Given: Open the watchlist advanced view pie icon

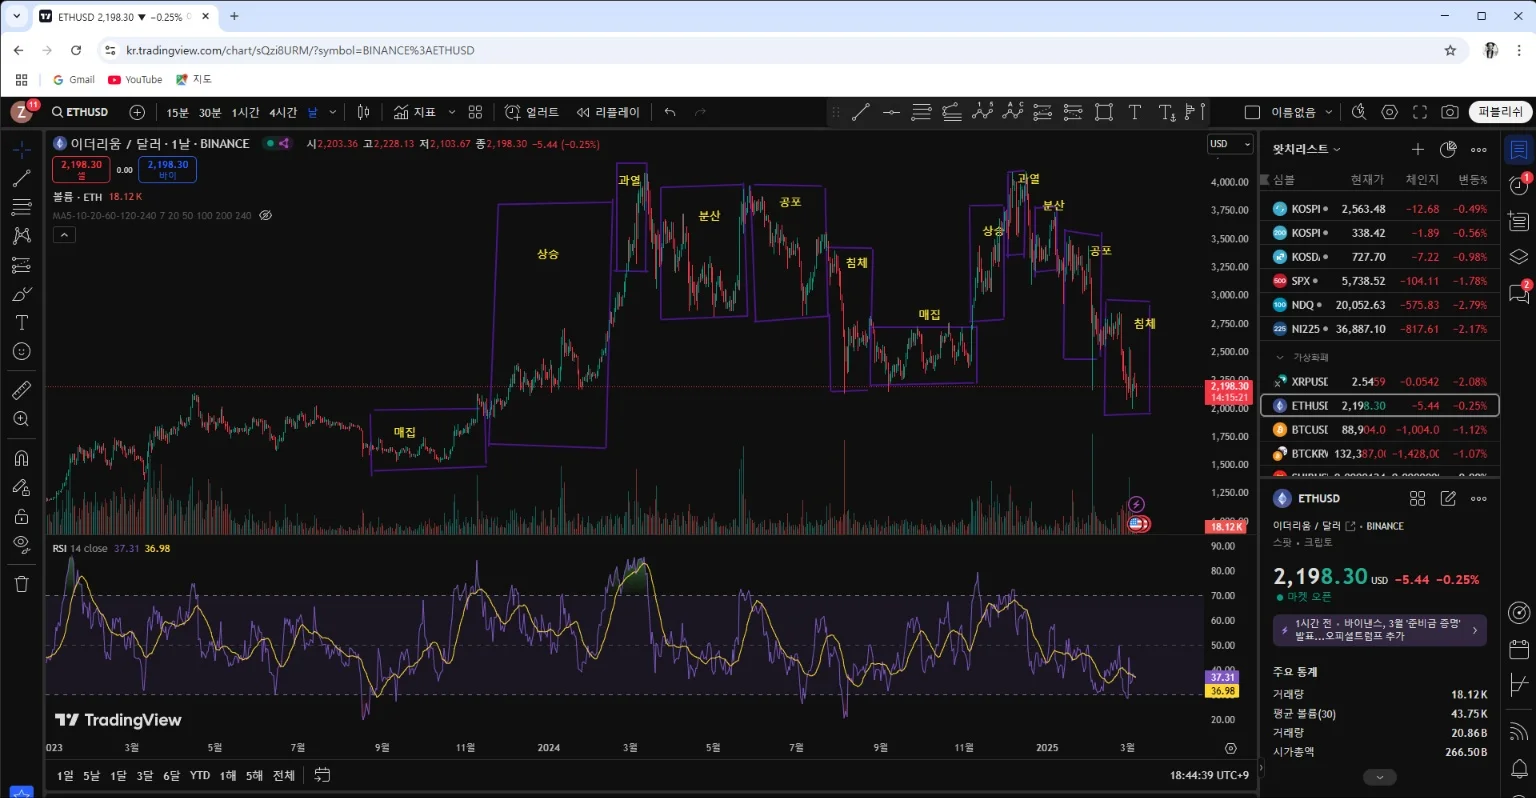Looking at the screenshot, I should (1448, 149).
